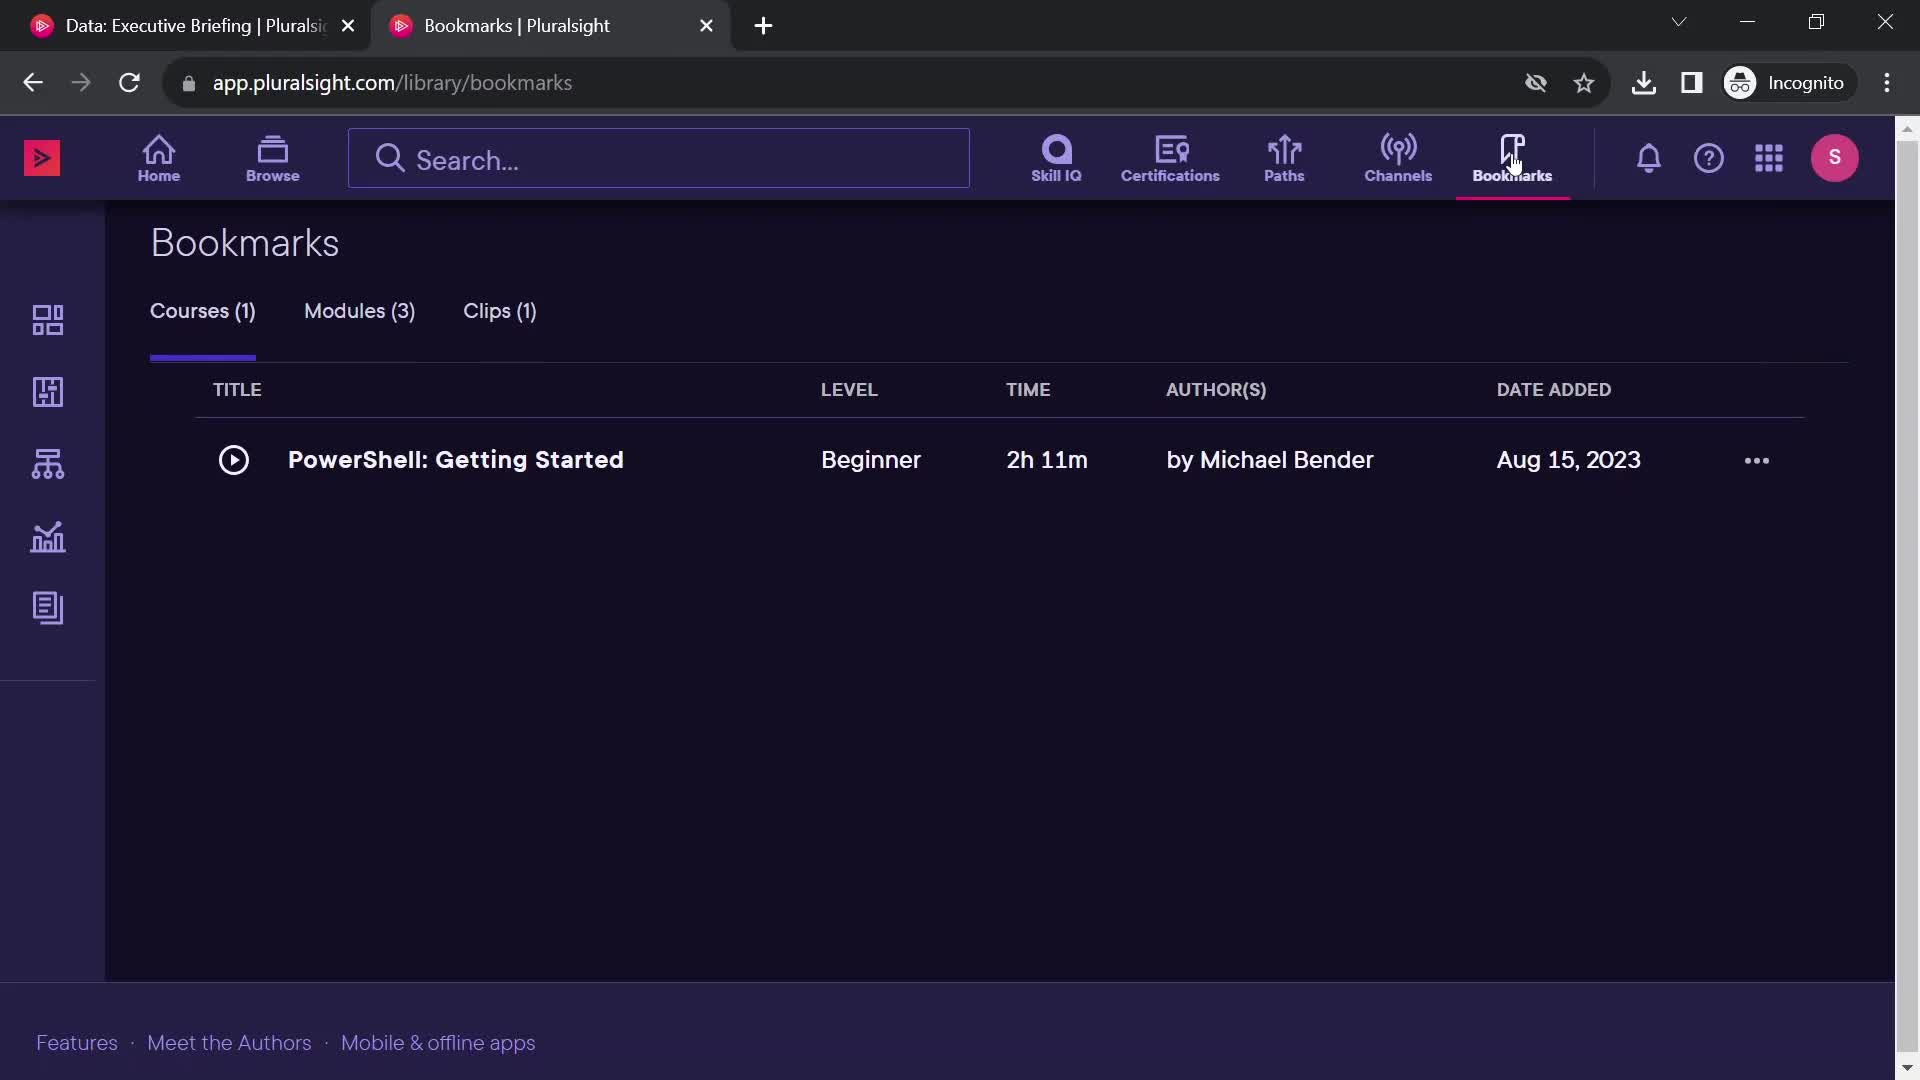1920x1080 pixels.
Task: Click Meet the Authors footer link
Action: [x=228, y=1042]
